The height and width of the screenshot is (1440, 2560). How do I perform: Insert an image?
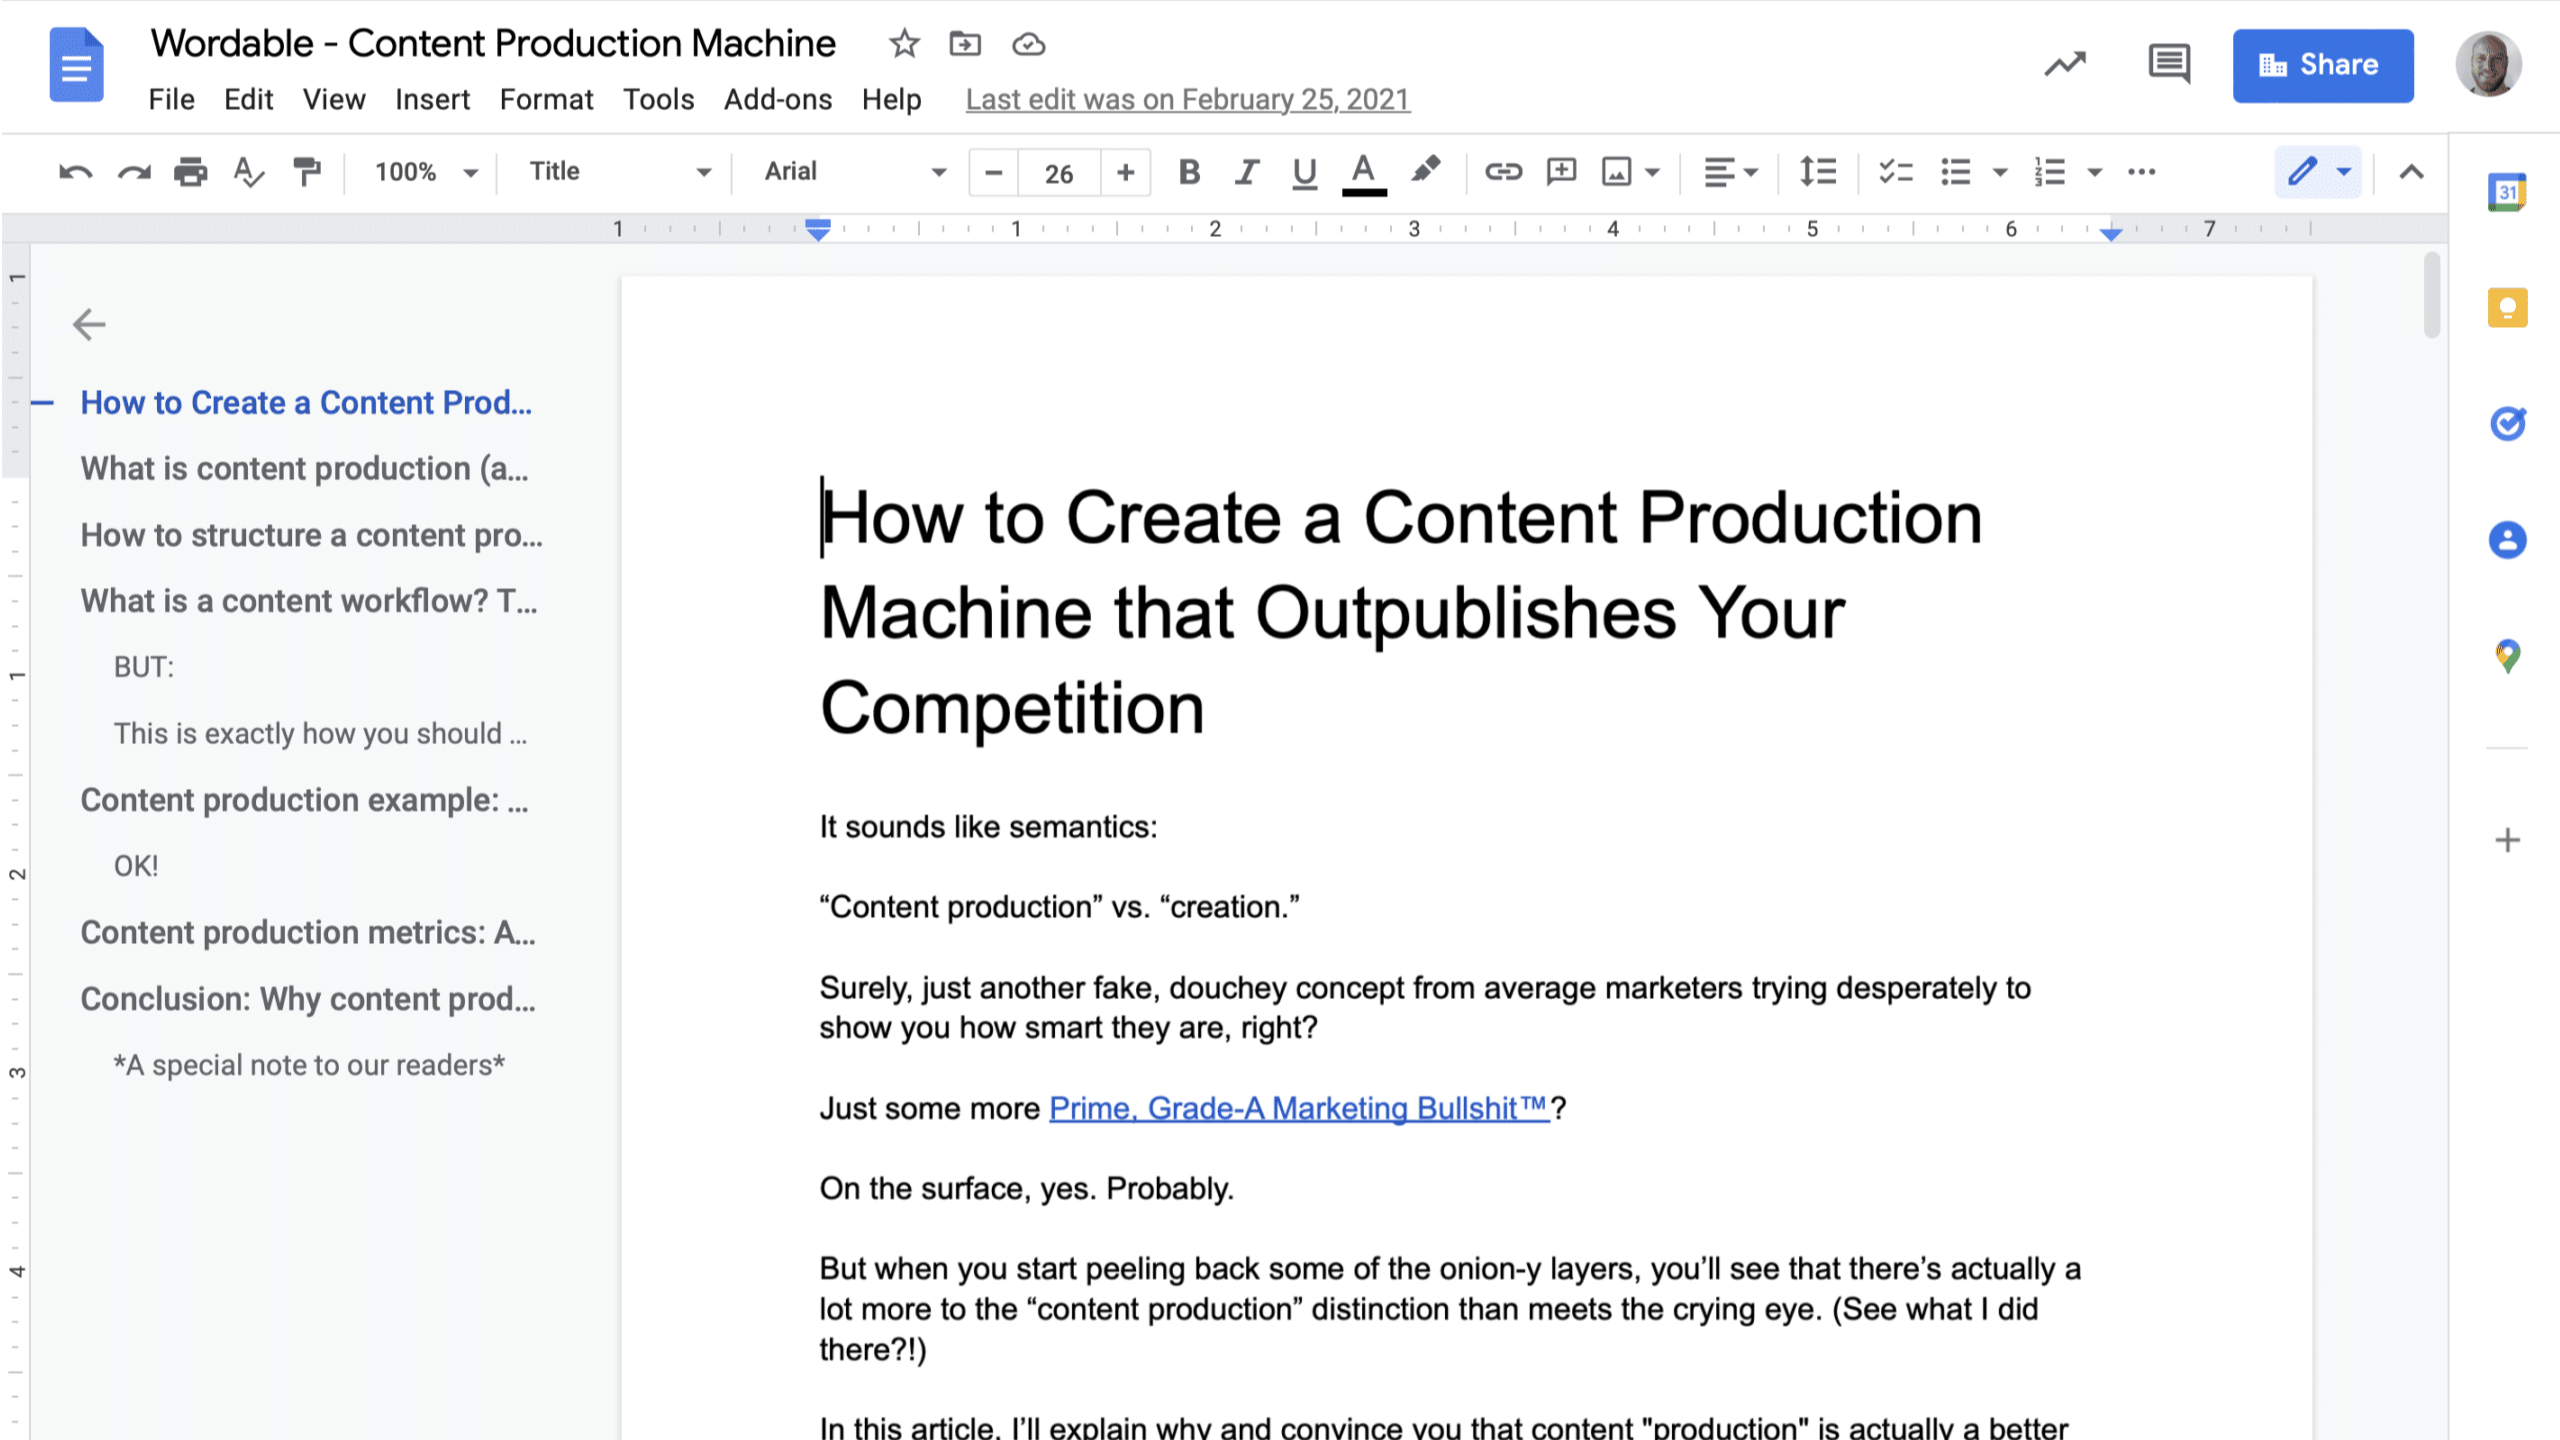[1618, 172]
